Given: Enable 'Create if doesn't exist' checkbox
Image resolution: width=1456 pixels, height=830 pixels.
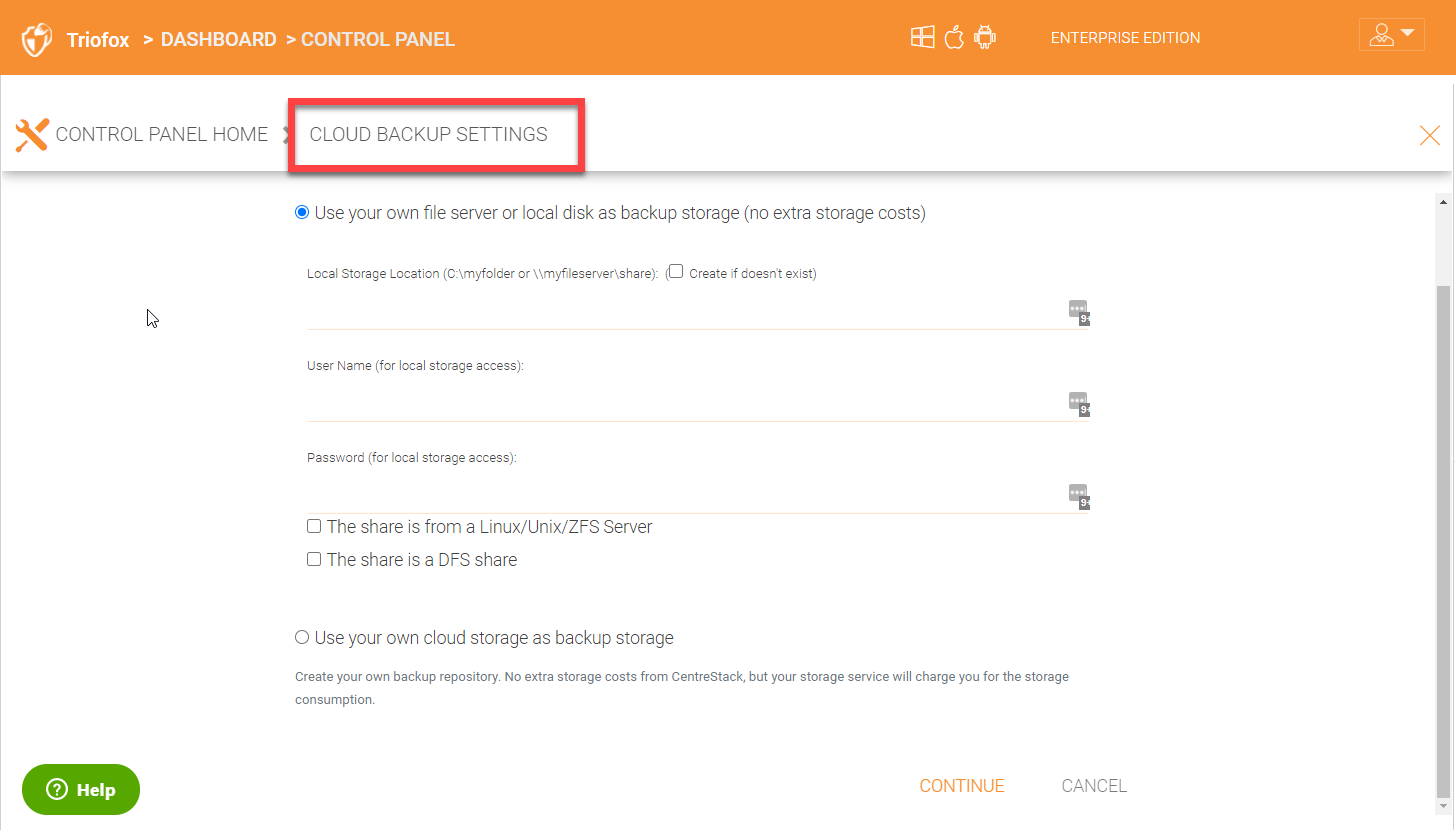Looking at the screenshot, I should [x=676, y=272].
